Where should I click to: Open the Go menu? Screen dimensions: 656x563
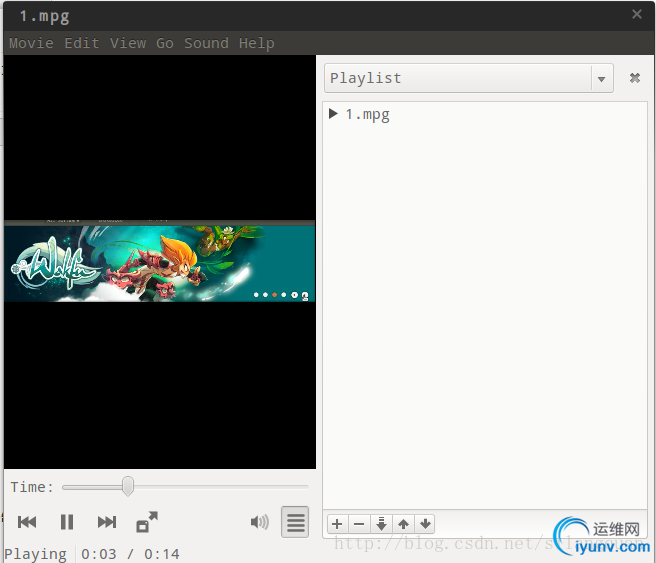[x=165, y=43]
